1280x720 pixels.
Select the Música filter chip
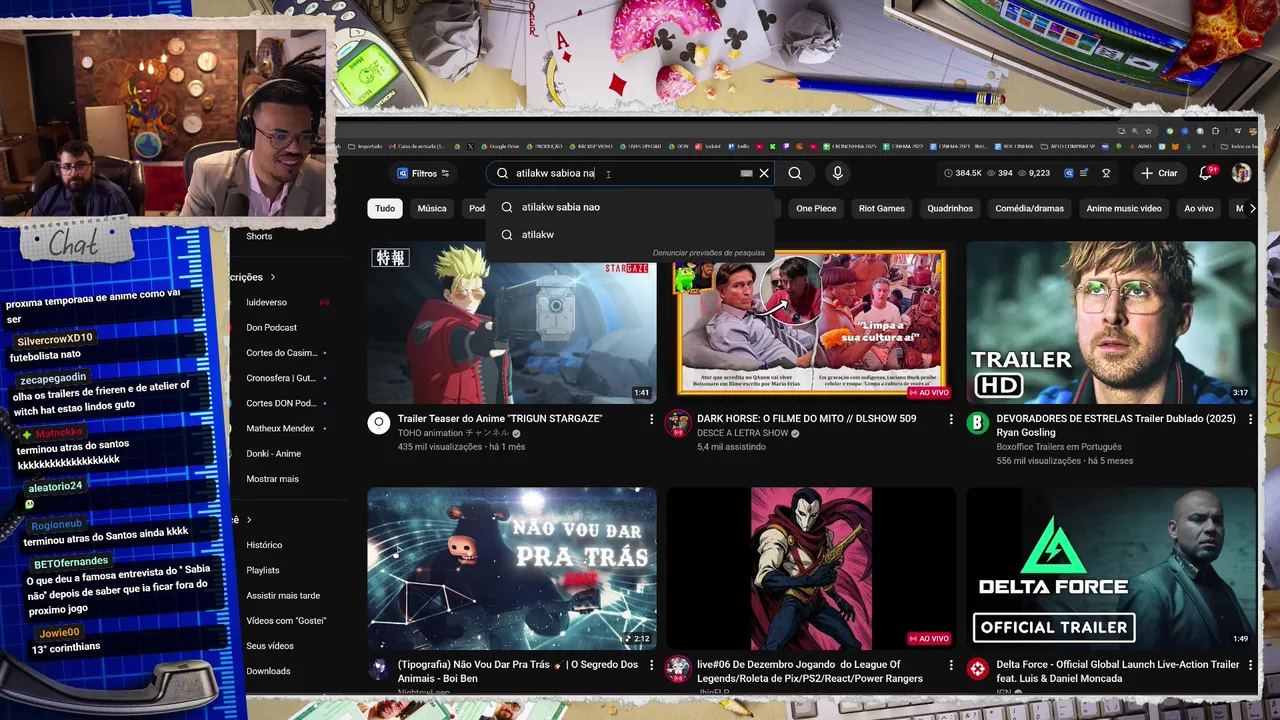click(x=432, y=208)
